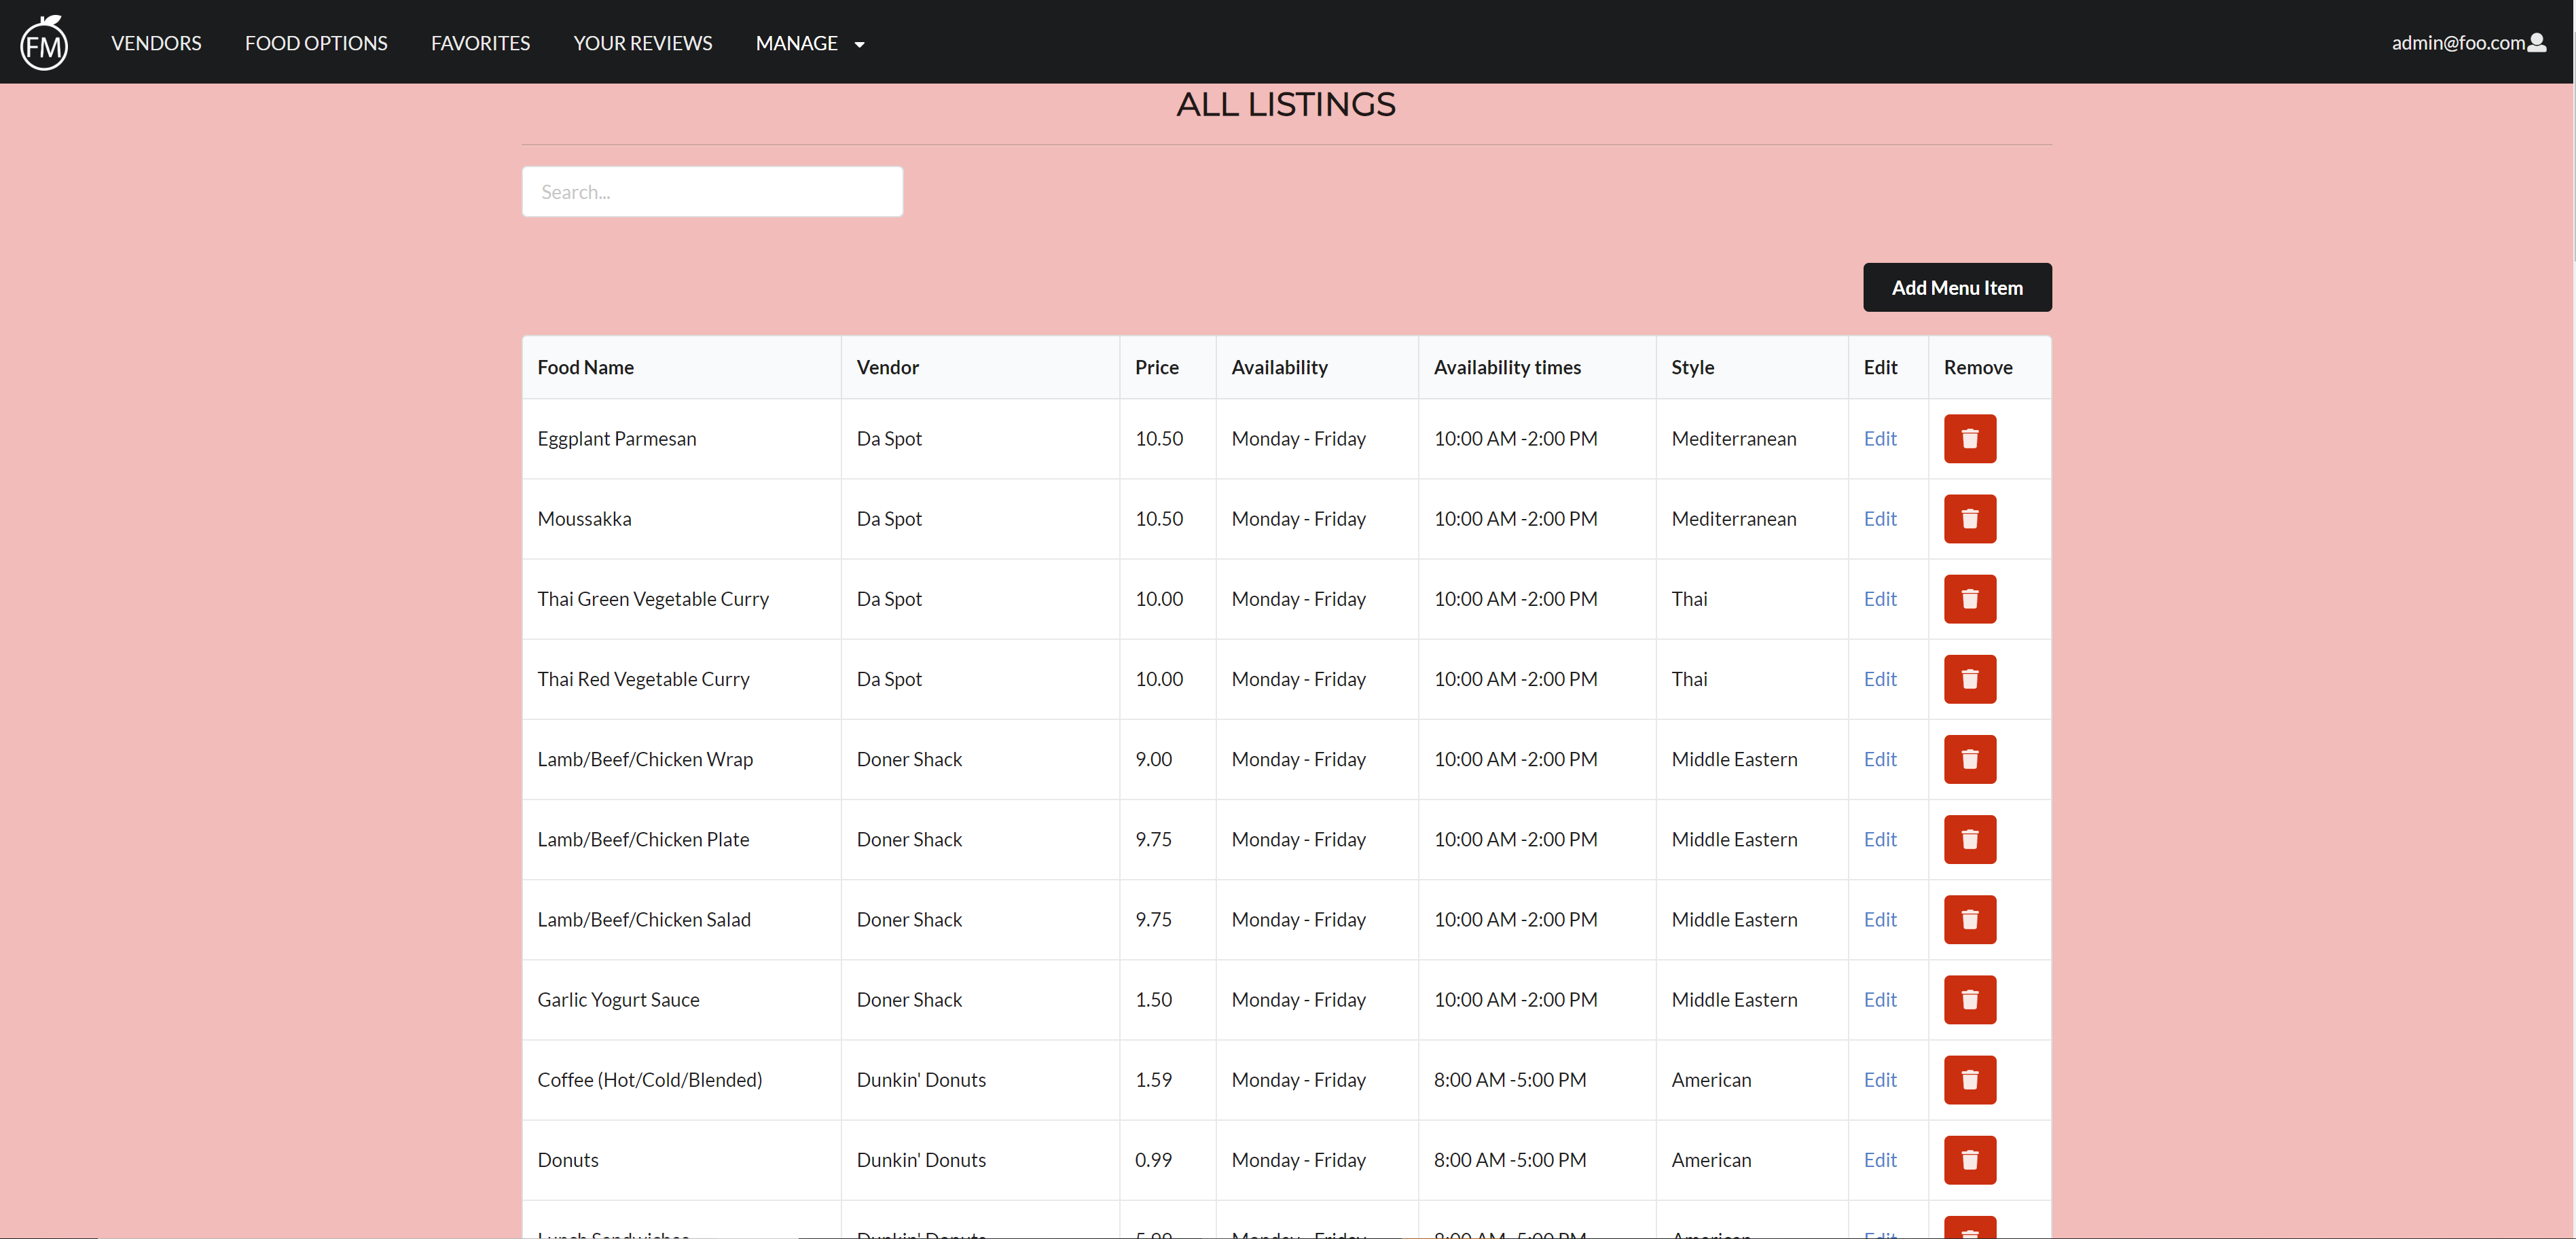Screen dimensions: 2576x1239
Task: Click the Thai Green Vegetable Curry name
Action: click(653, 598)
